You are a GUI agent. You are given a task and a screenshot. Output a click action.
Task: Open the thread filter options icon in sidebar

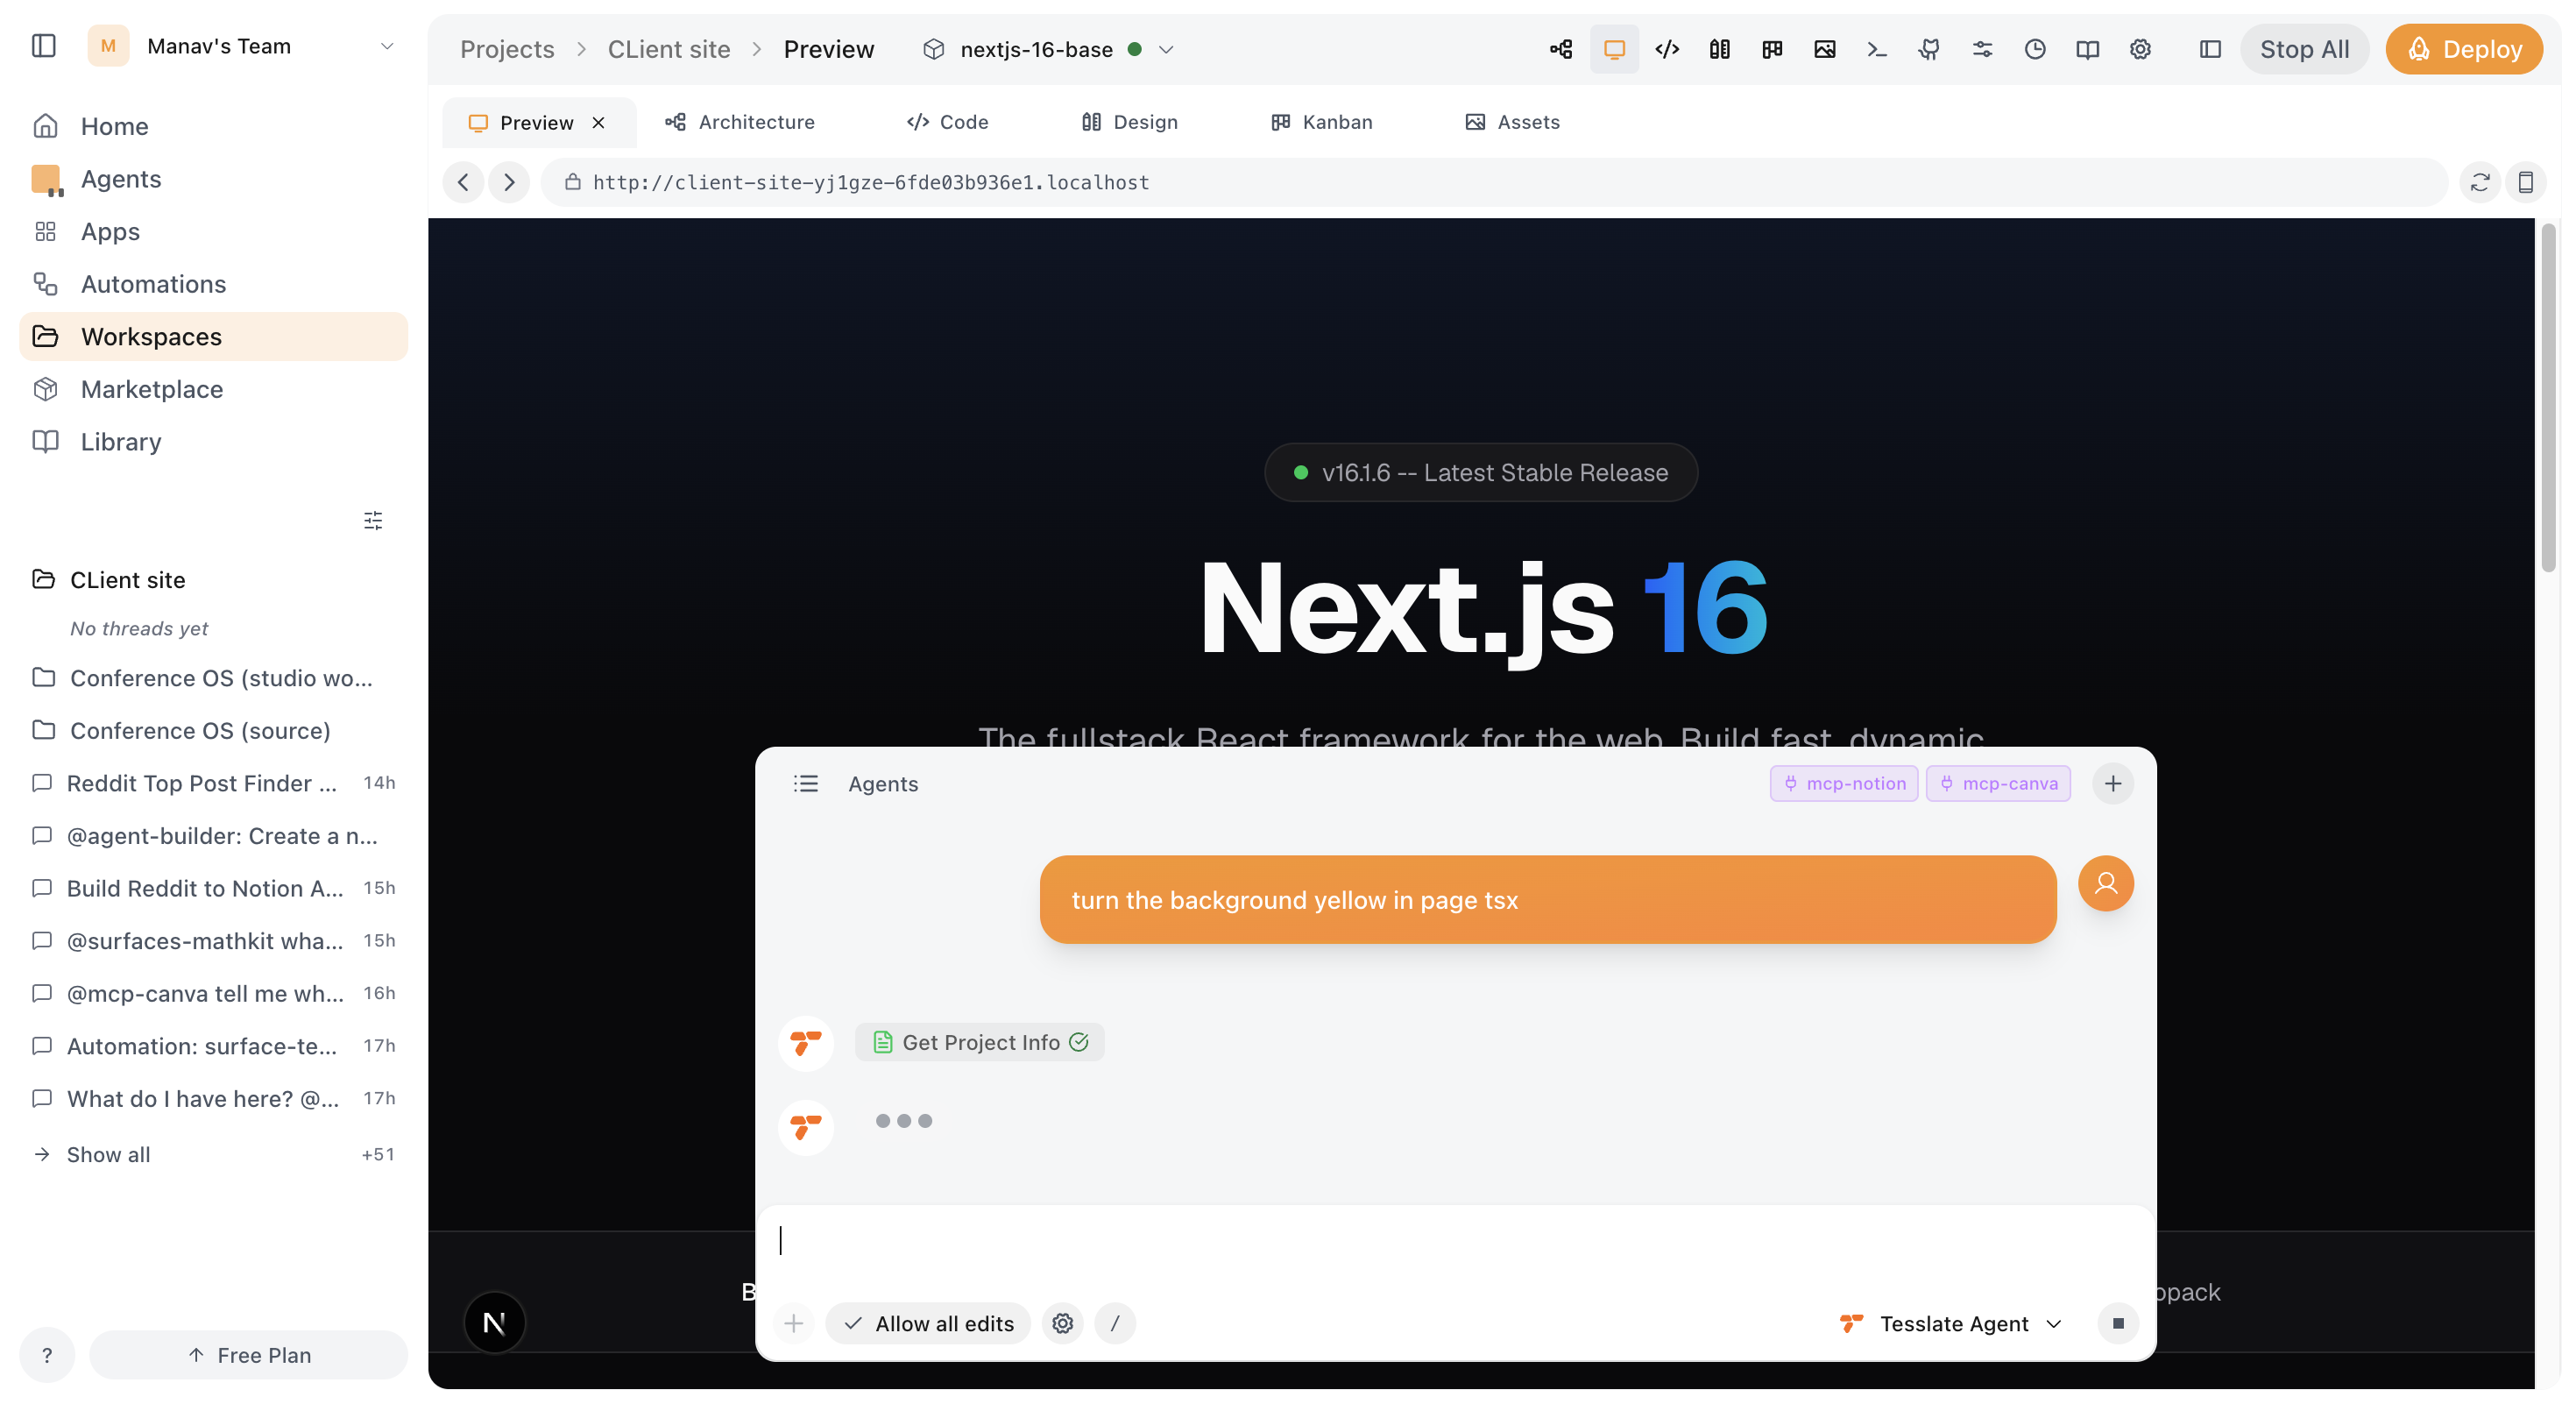373,520
